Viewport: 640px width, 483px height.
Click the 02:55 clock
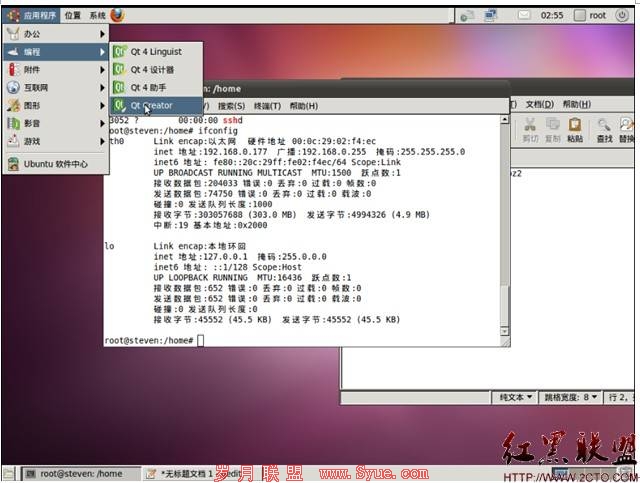click(552, 16)
